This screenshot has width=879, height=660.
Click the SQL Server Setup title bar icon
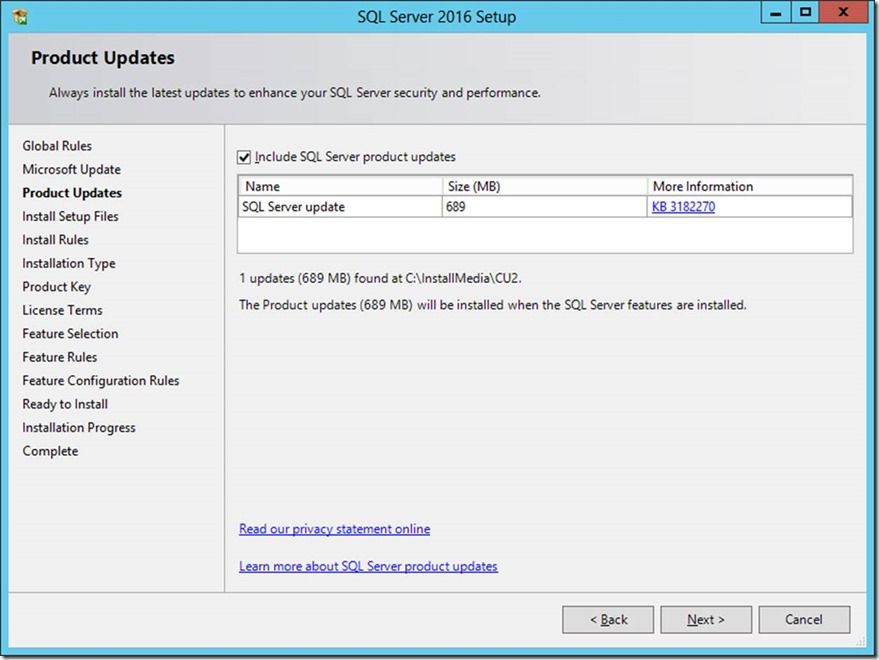(20, 17)
